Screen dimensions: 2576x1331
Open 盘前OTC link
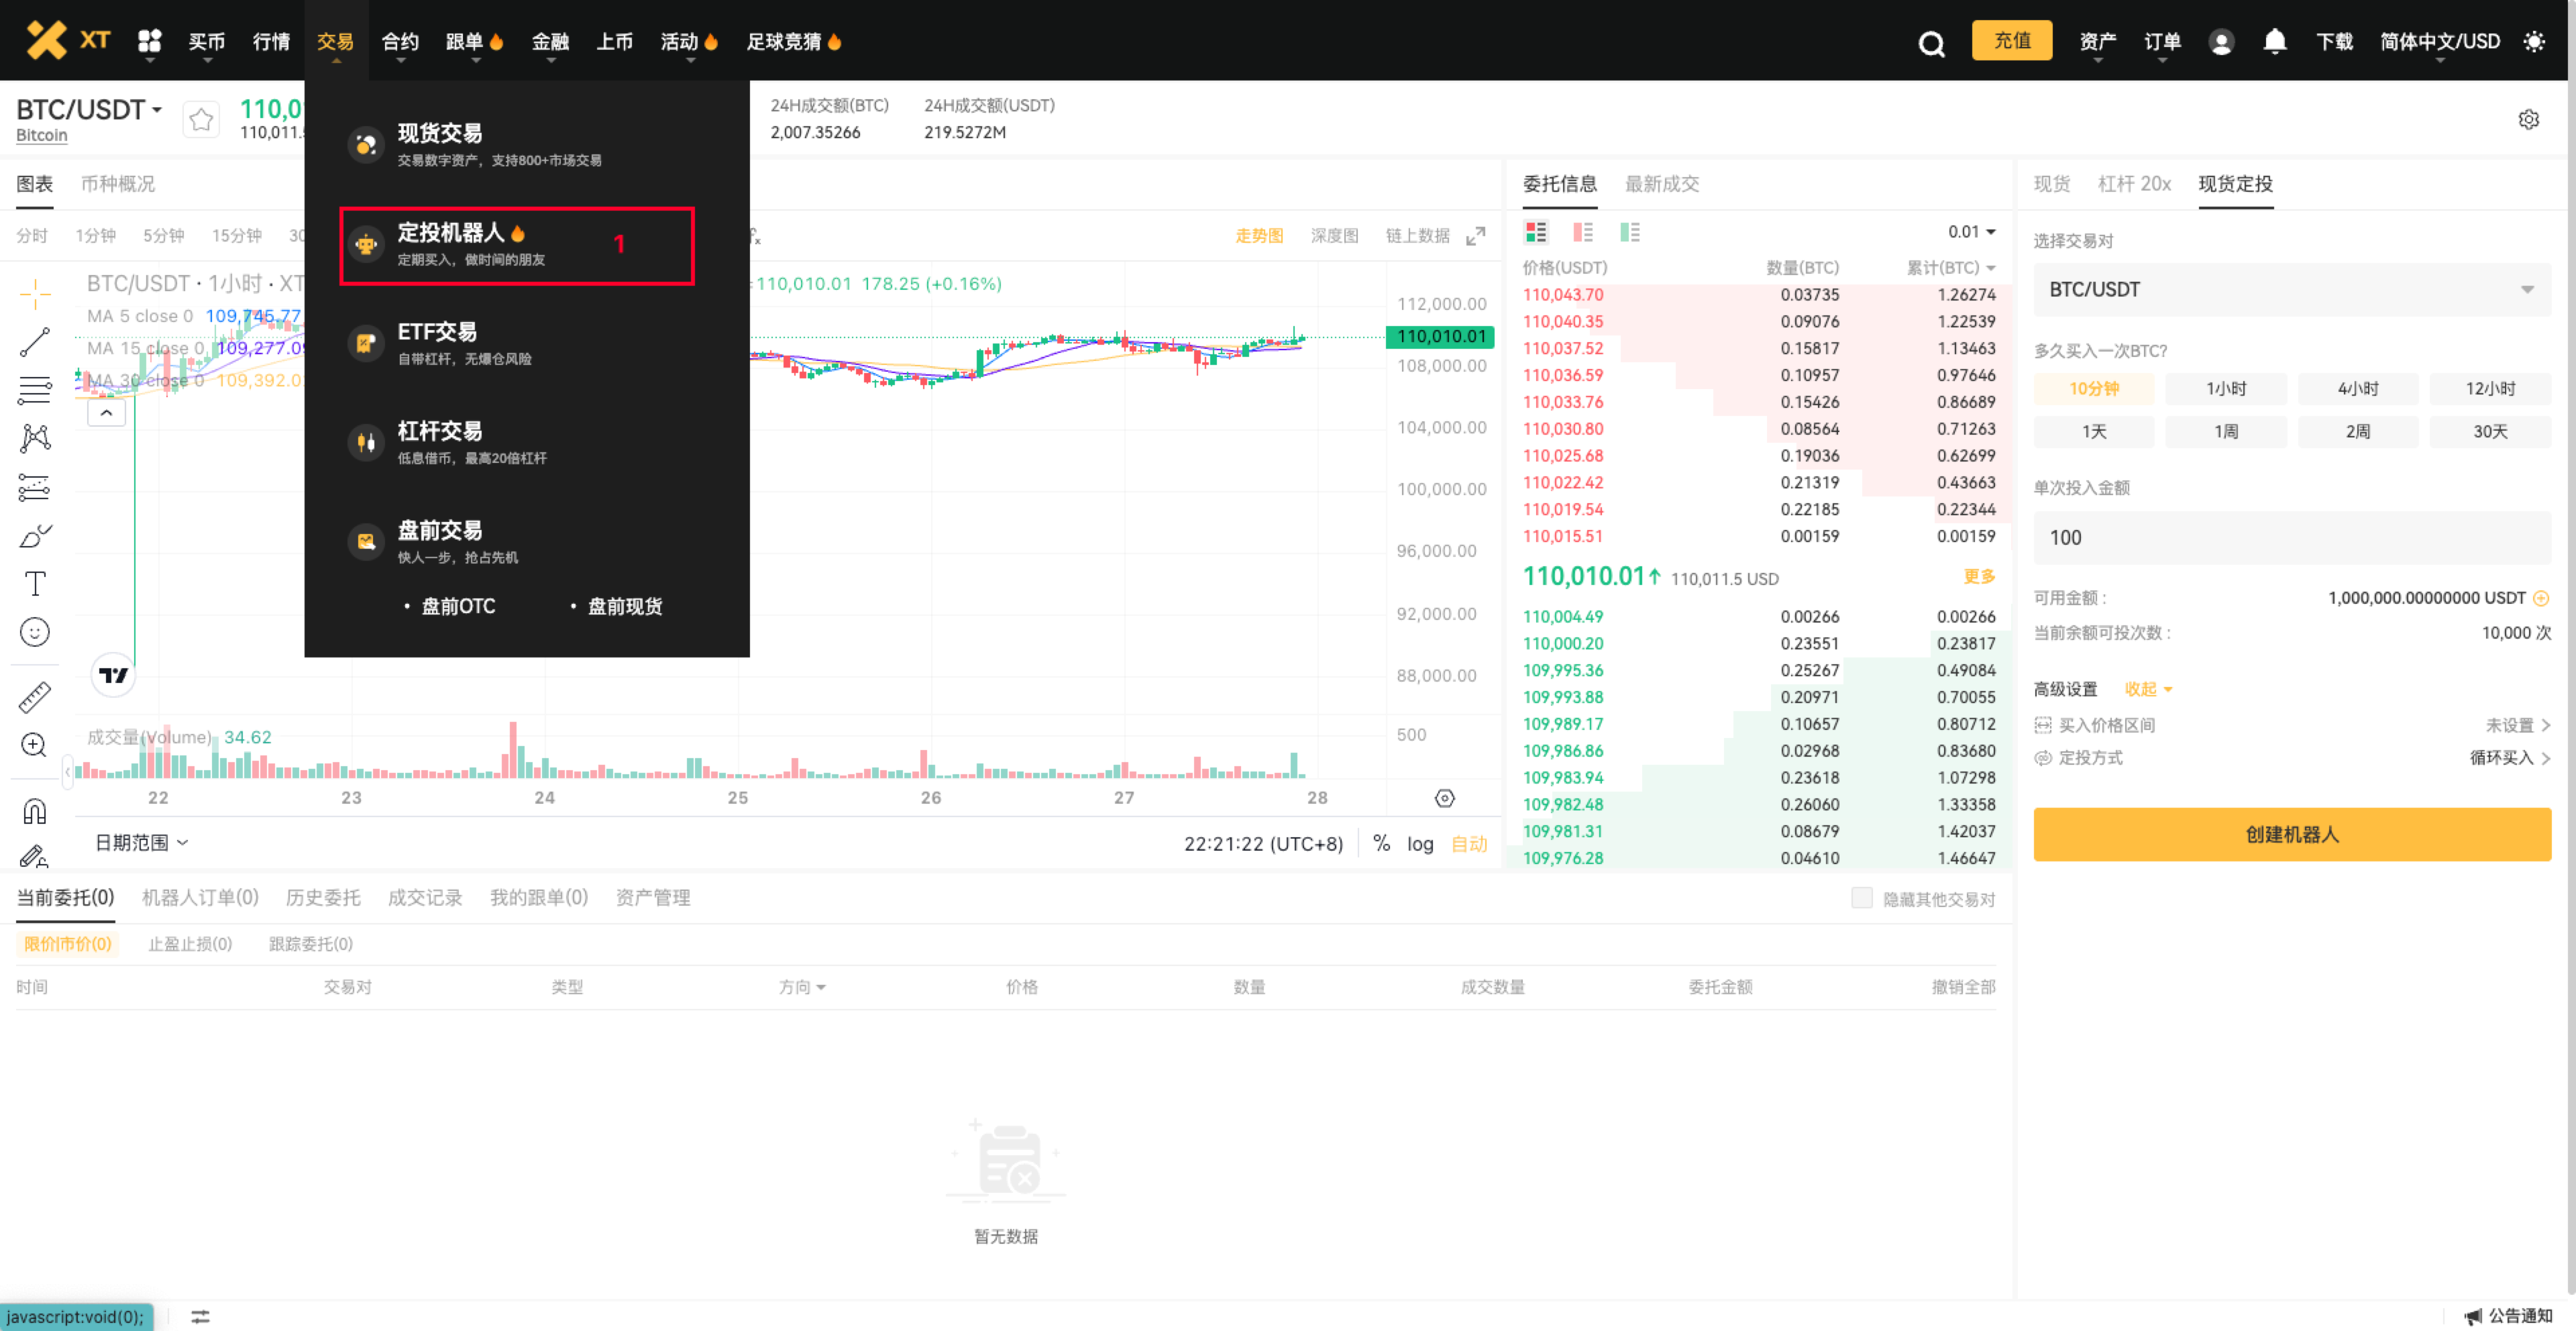click(458, 607)
